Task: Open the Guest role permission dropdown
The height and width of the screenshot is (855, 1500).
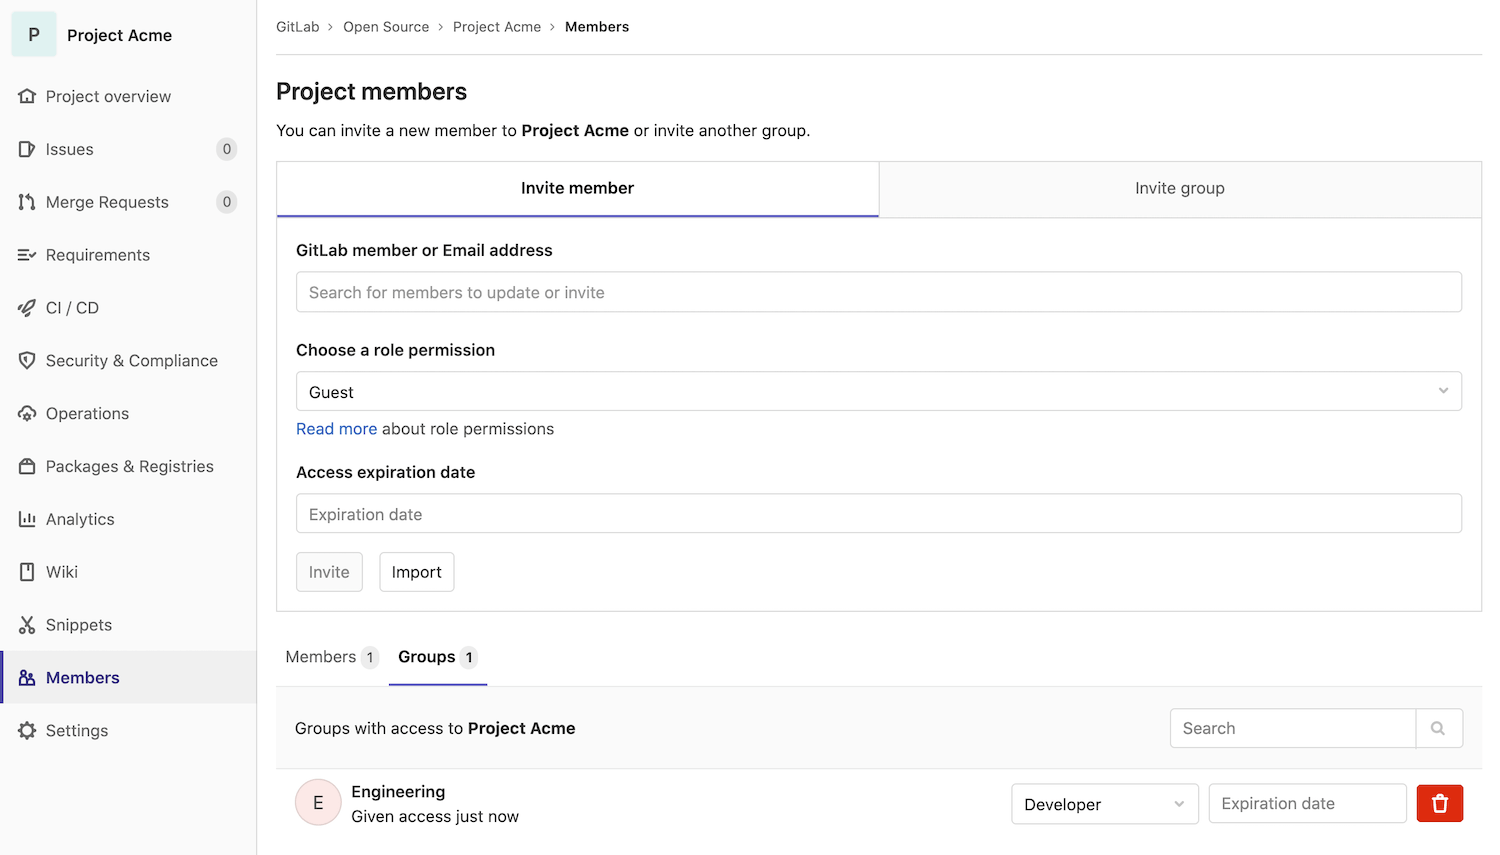Action: click(x=878, y=392)
